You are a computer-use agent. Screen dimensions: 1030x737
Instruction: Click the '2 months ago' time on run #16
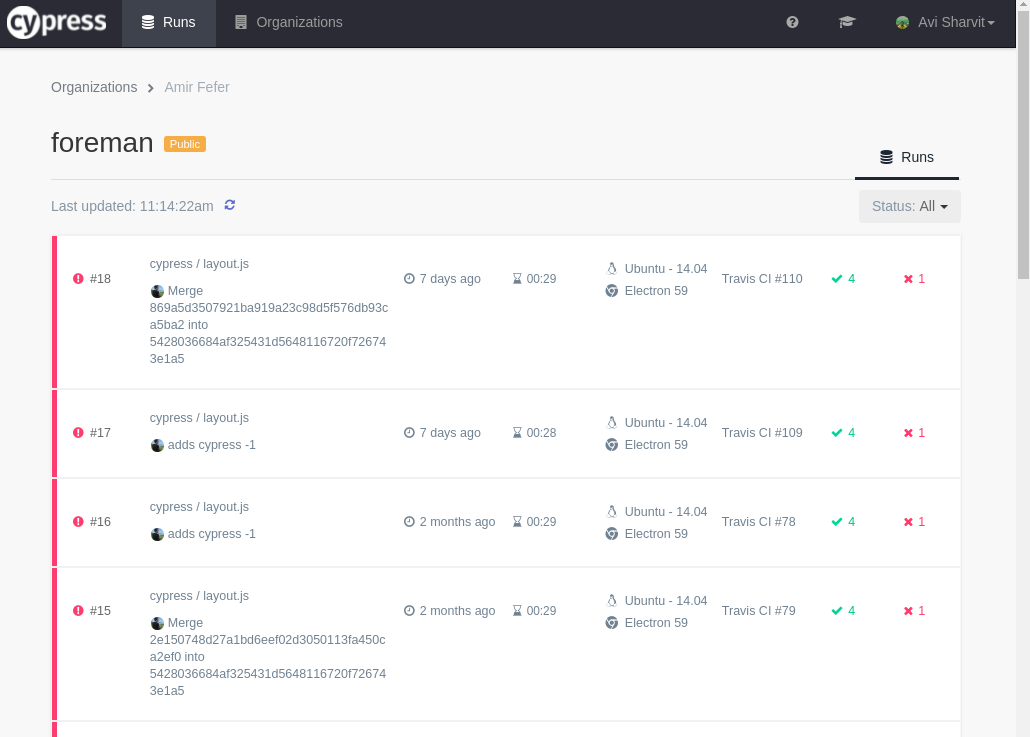tap(457, 522)
